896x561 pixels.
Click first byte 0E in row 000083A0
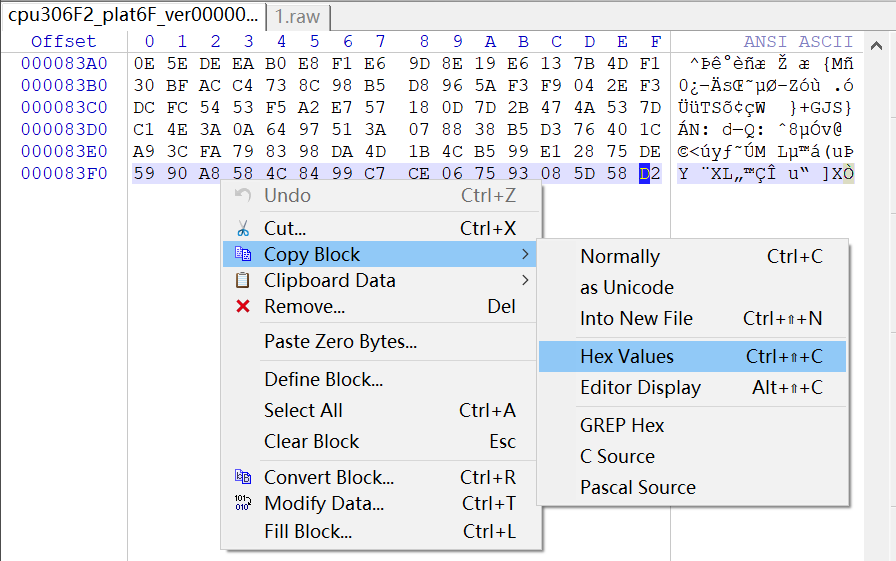coord(144,63)
